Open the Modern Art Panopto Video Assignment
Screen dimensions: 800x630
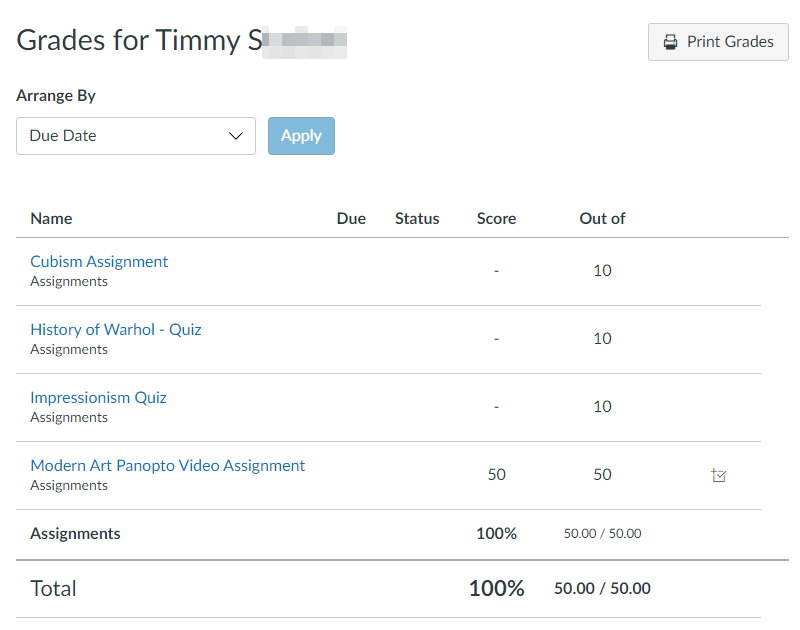click(167, 465)
